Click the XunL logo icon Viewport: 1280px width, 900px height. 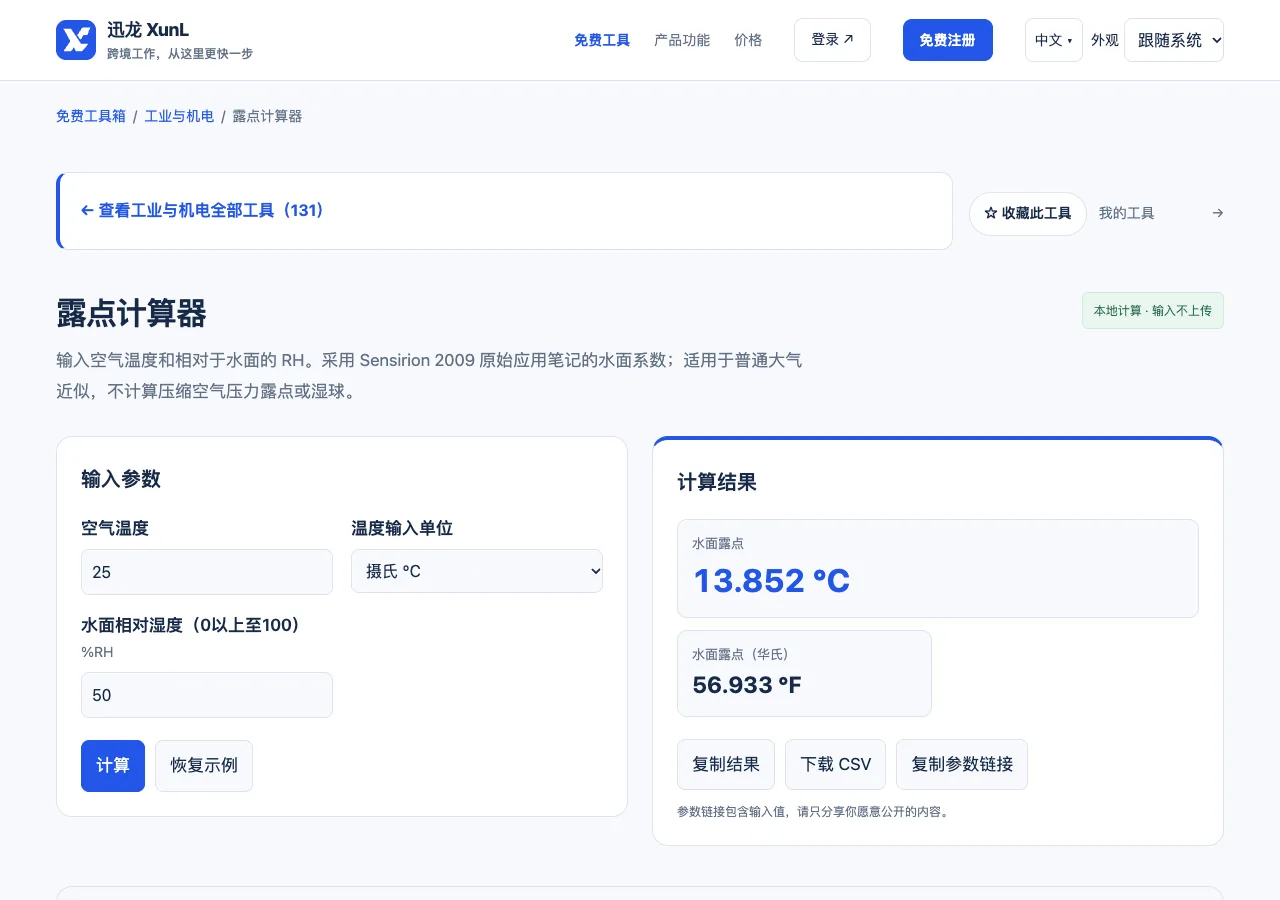point(76,40)
